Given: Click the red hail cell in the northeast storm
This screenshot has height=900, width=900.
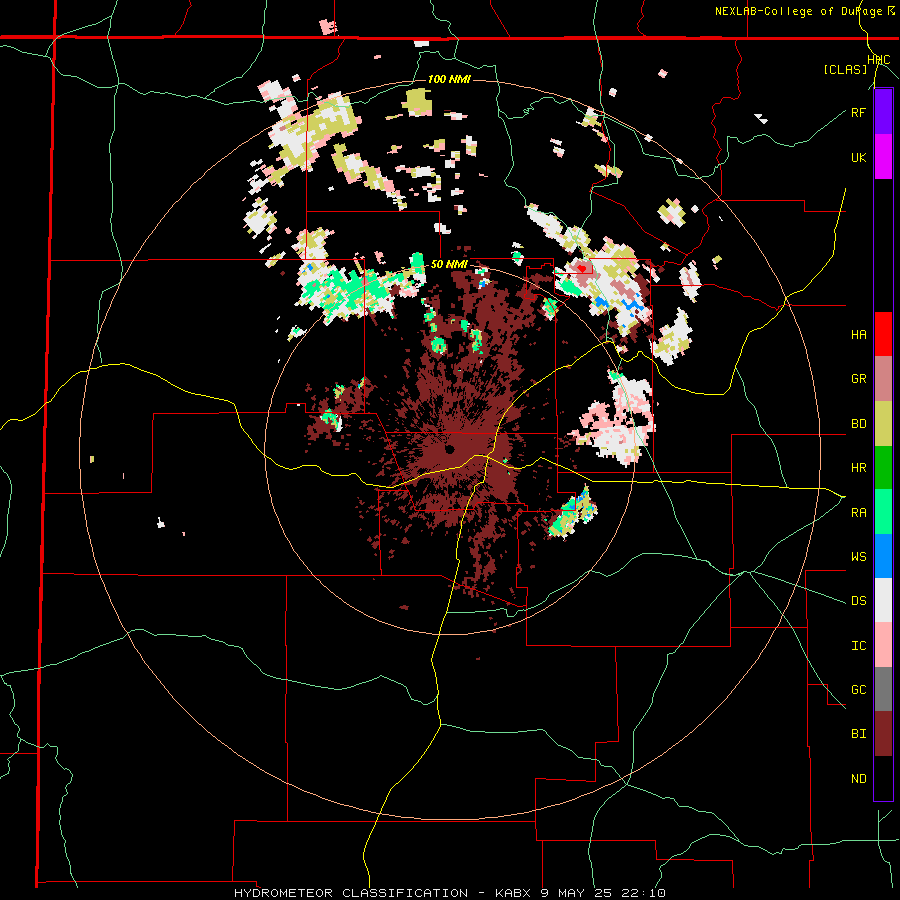Looking at the screenshot, I should coord(581,268).
